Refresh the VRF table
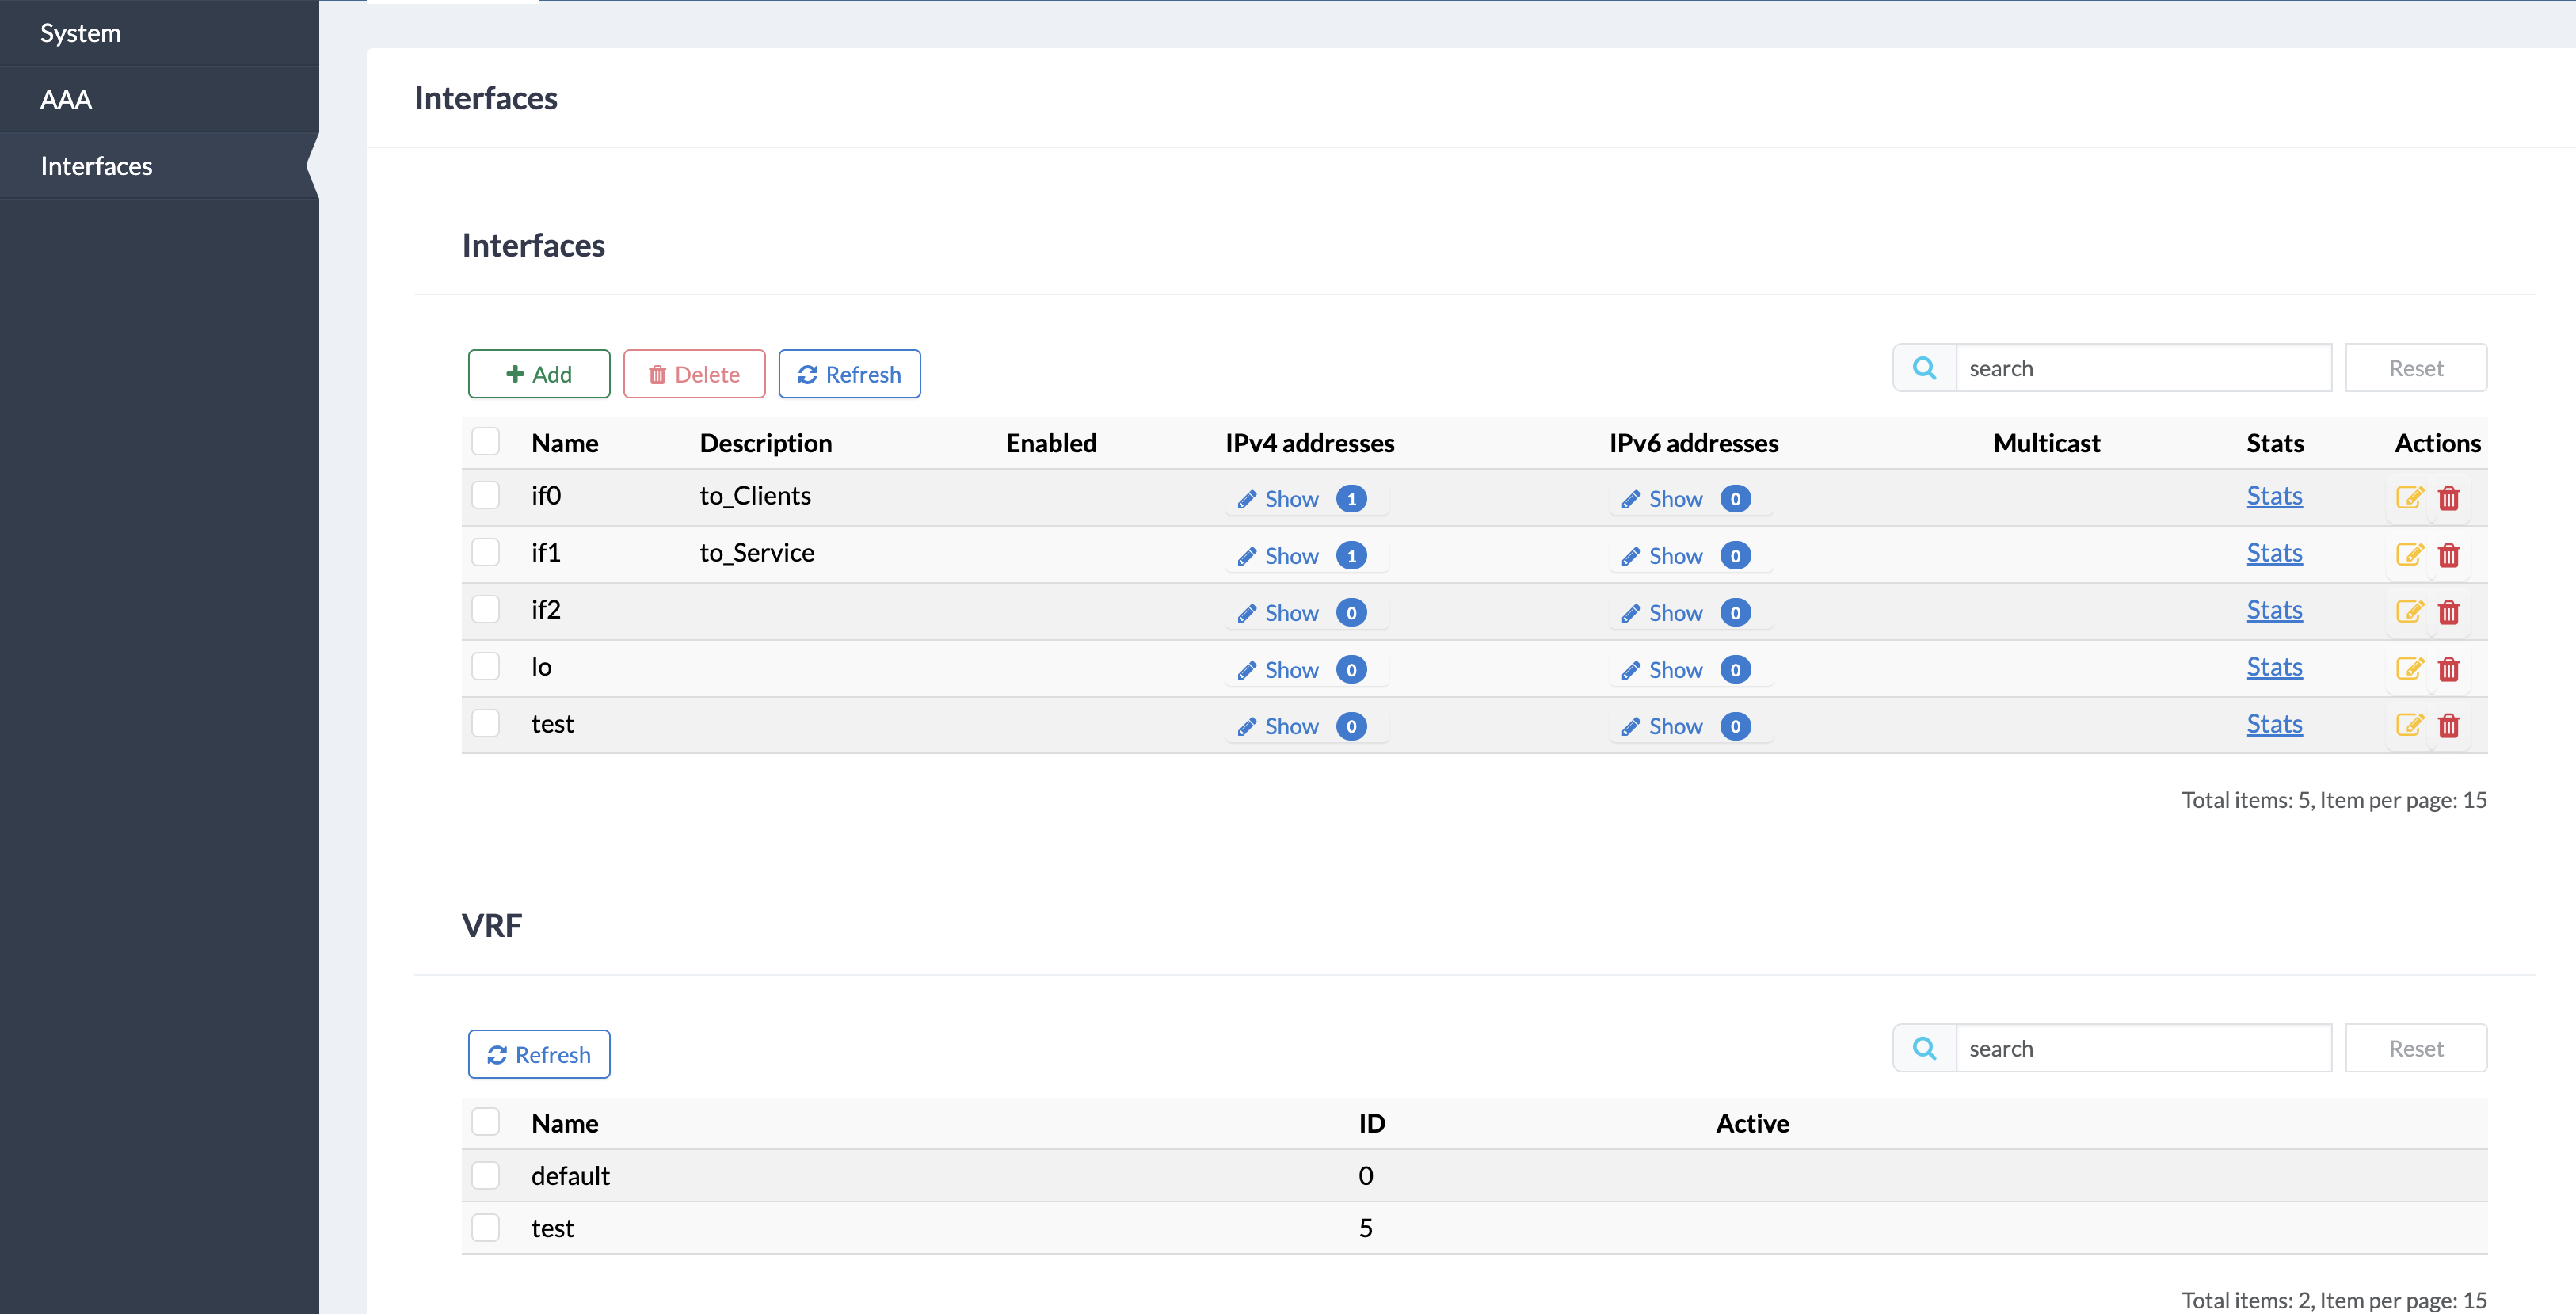The image size is (2576, 1314). click(x=539, y=1054)
